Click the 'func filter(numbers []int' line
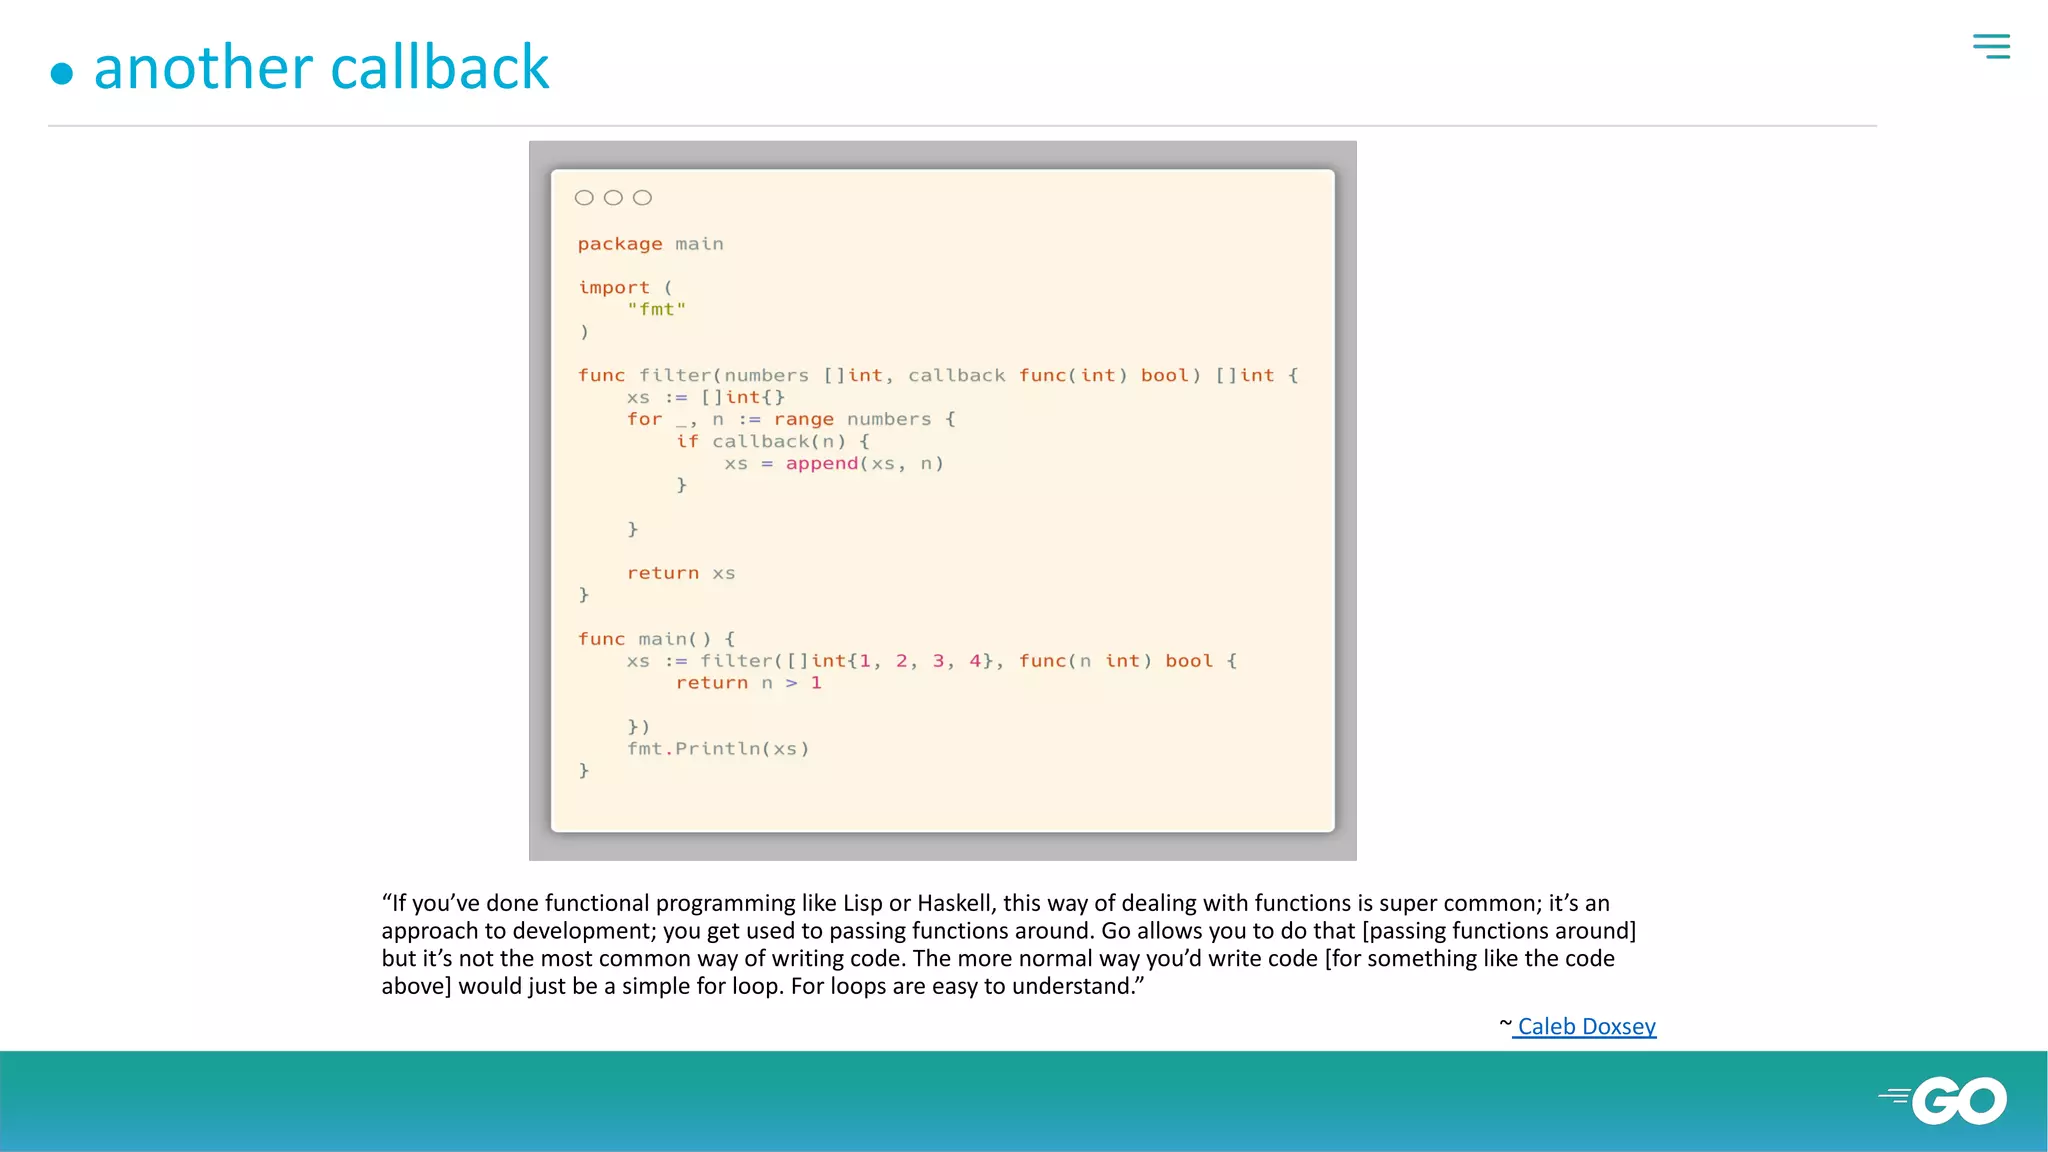 (938, 376)
